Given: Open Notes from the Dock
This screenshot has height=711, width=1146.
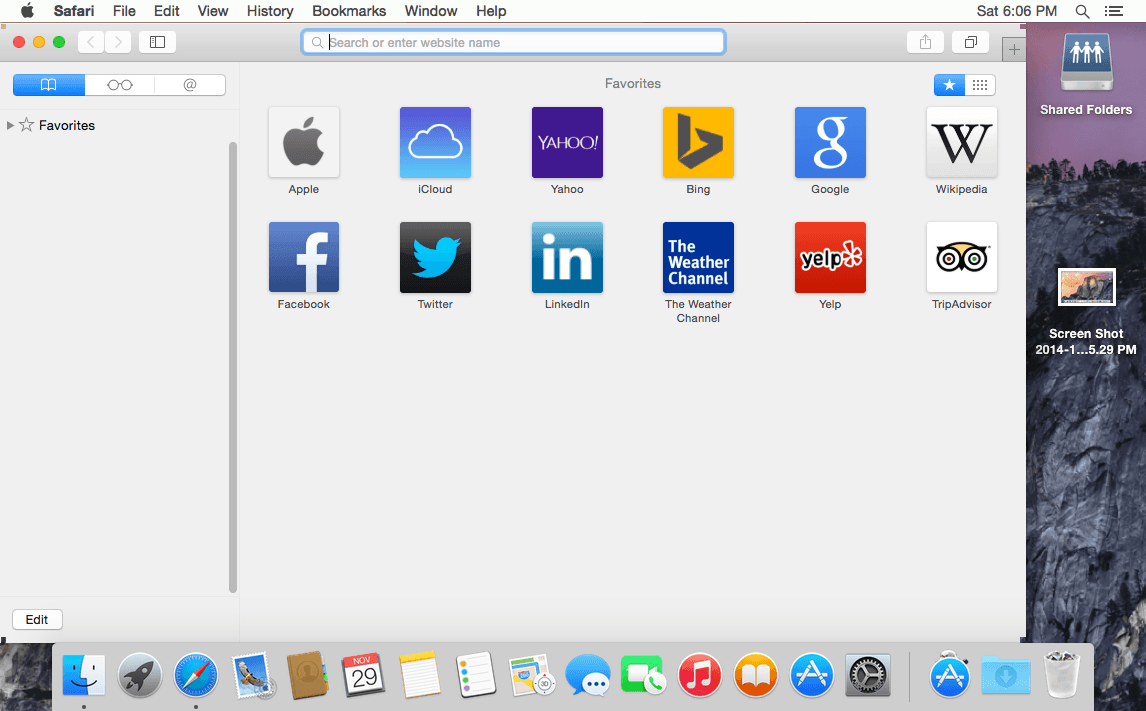Looking at the screenshot, I should 420,674.
